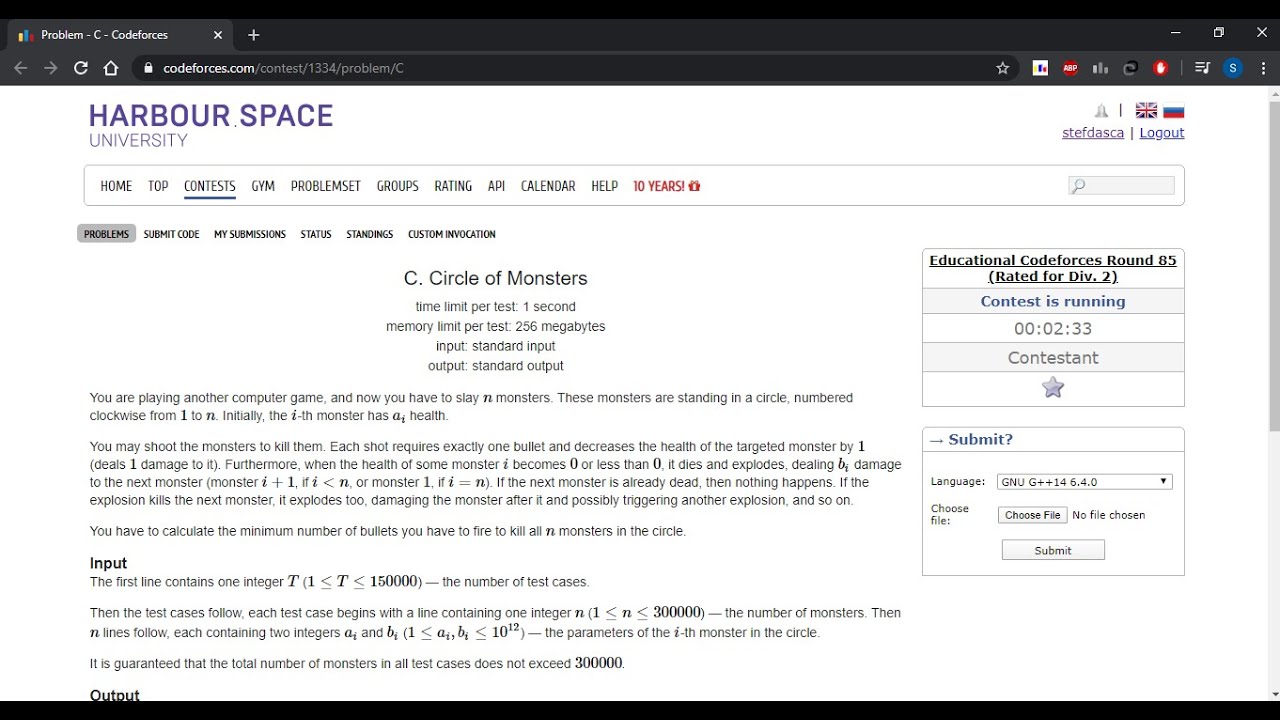Click the Submit button
The width and height of the screenshot is (1280, 720).
pyautogui.click(x=1053, y=550)
